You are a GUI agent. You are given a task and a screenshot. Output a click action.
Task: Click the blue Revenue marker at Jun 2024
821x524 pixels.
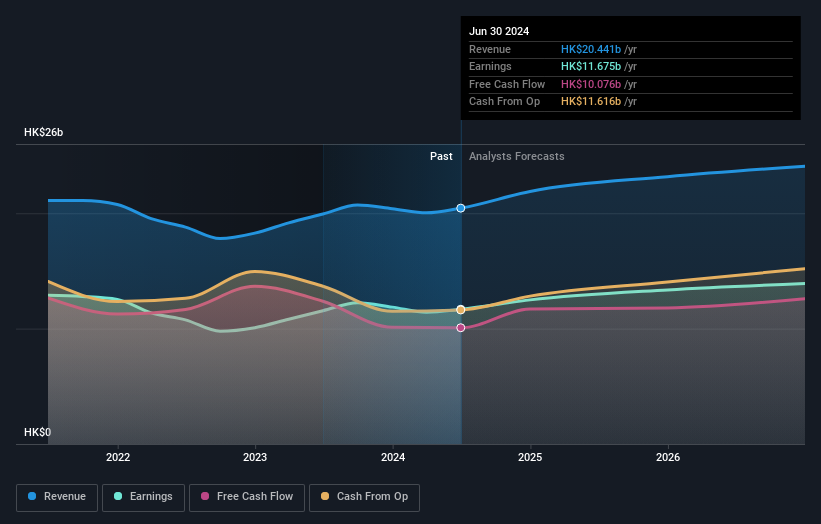point(461,208)
